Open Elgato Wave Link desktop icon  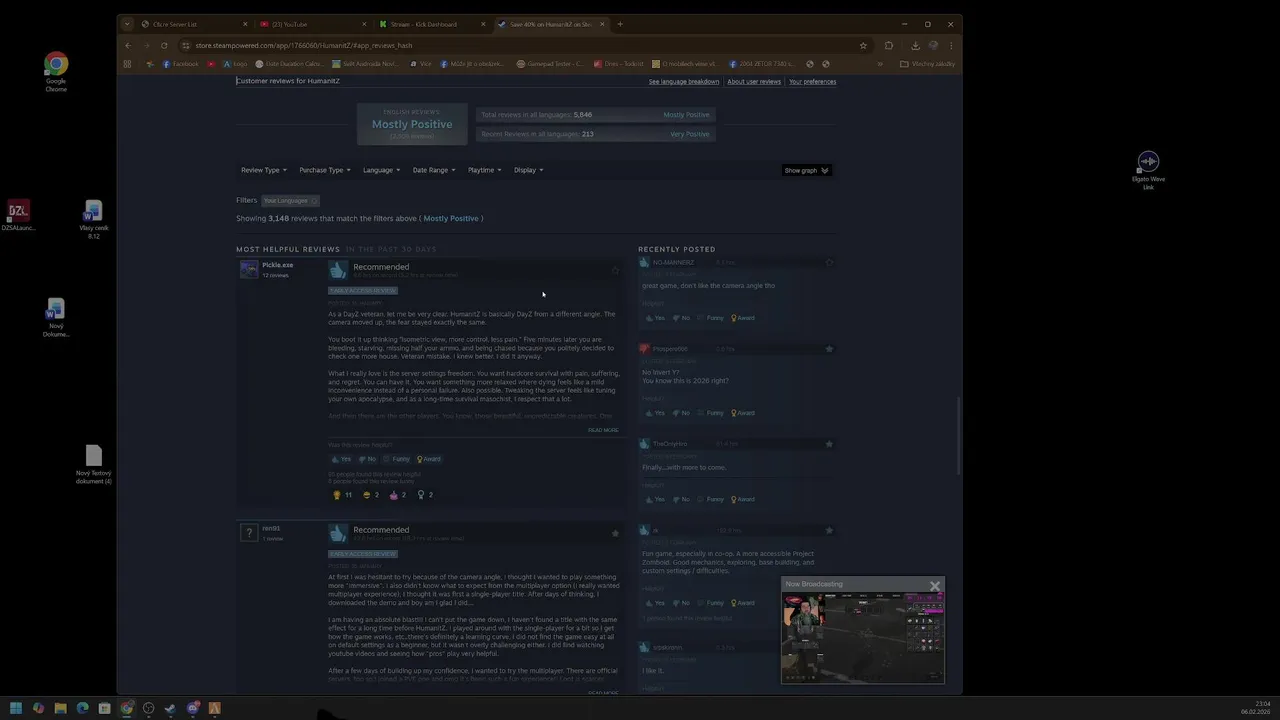tap(1148, 170)
